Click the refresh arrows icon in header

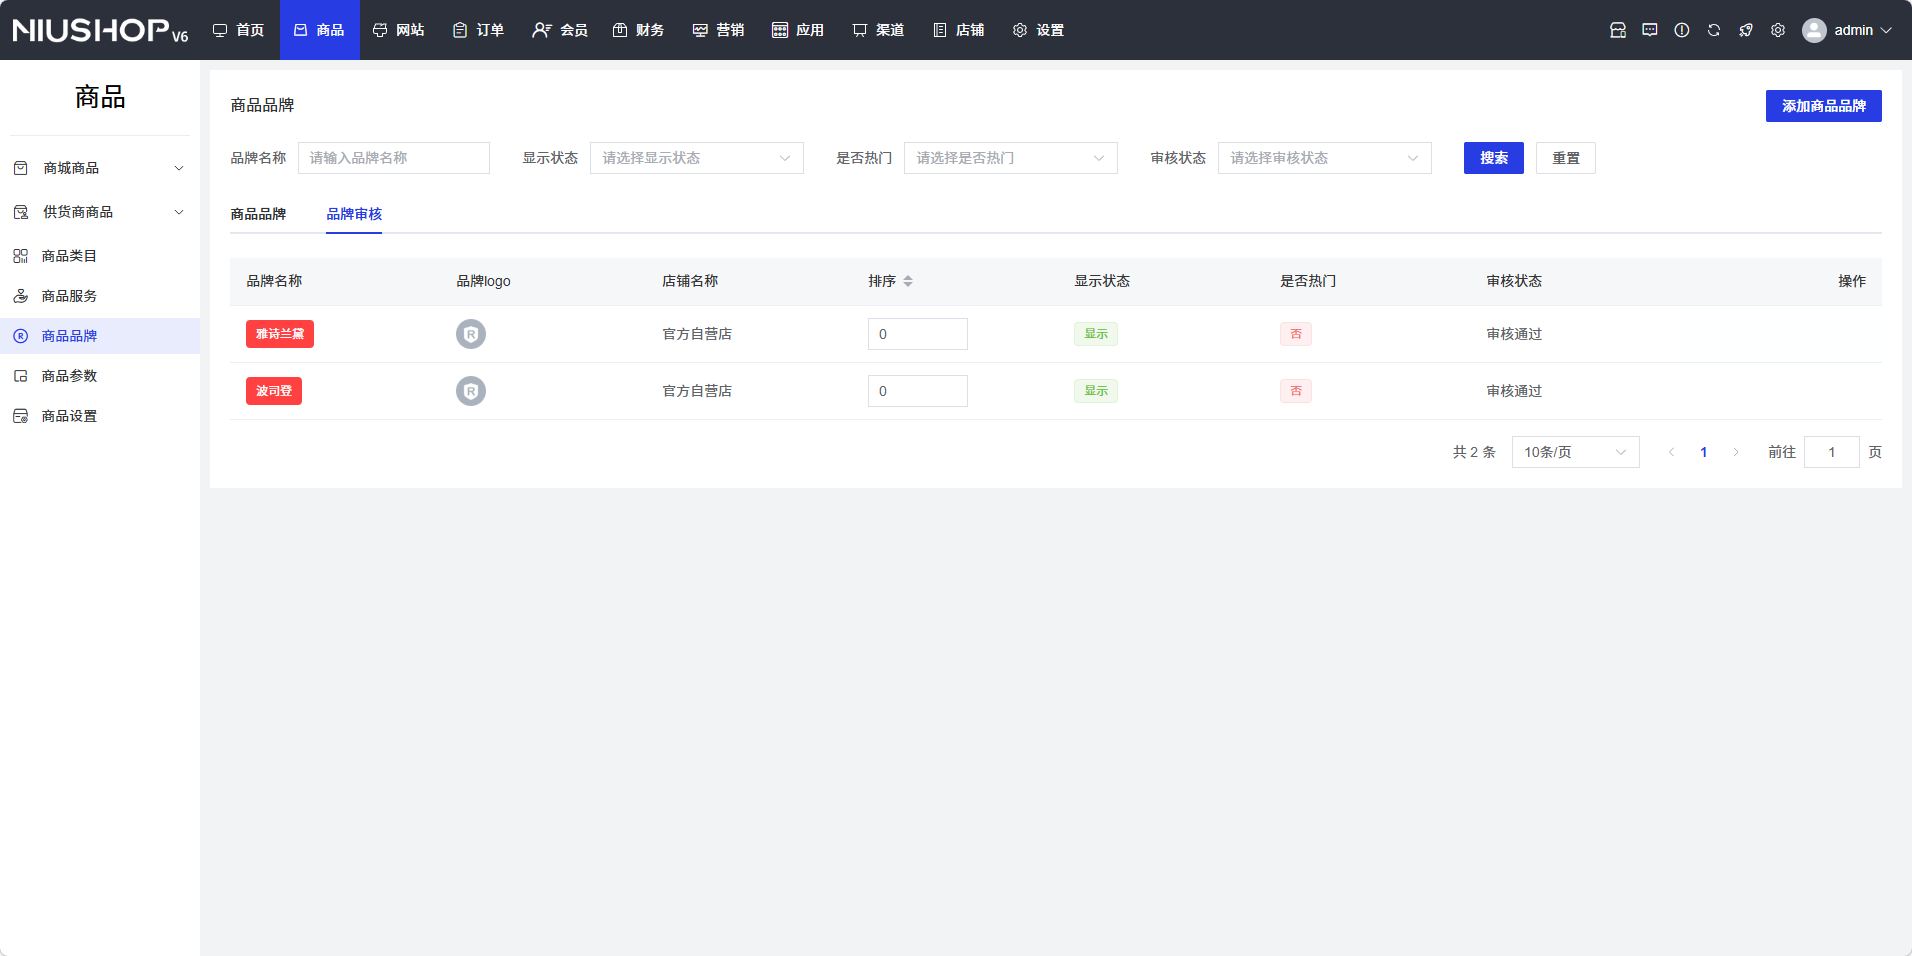click(1714, 30)
